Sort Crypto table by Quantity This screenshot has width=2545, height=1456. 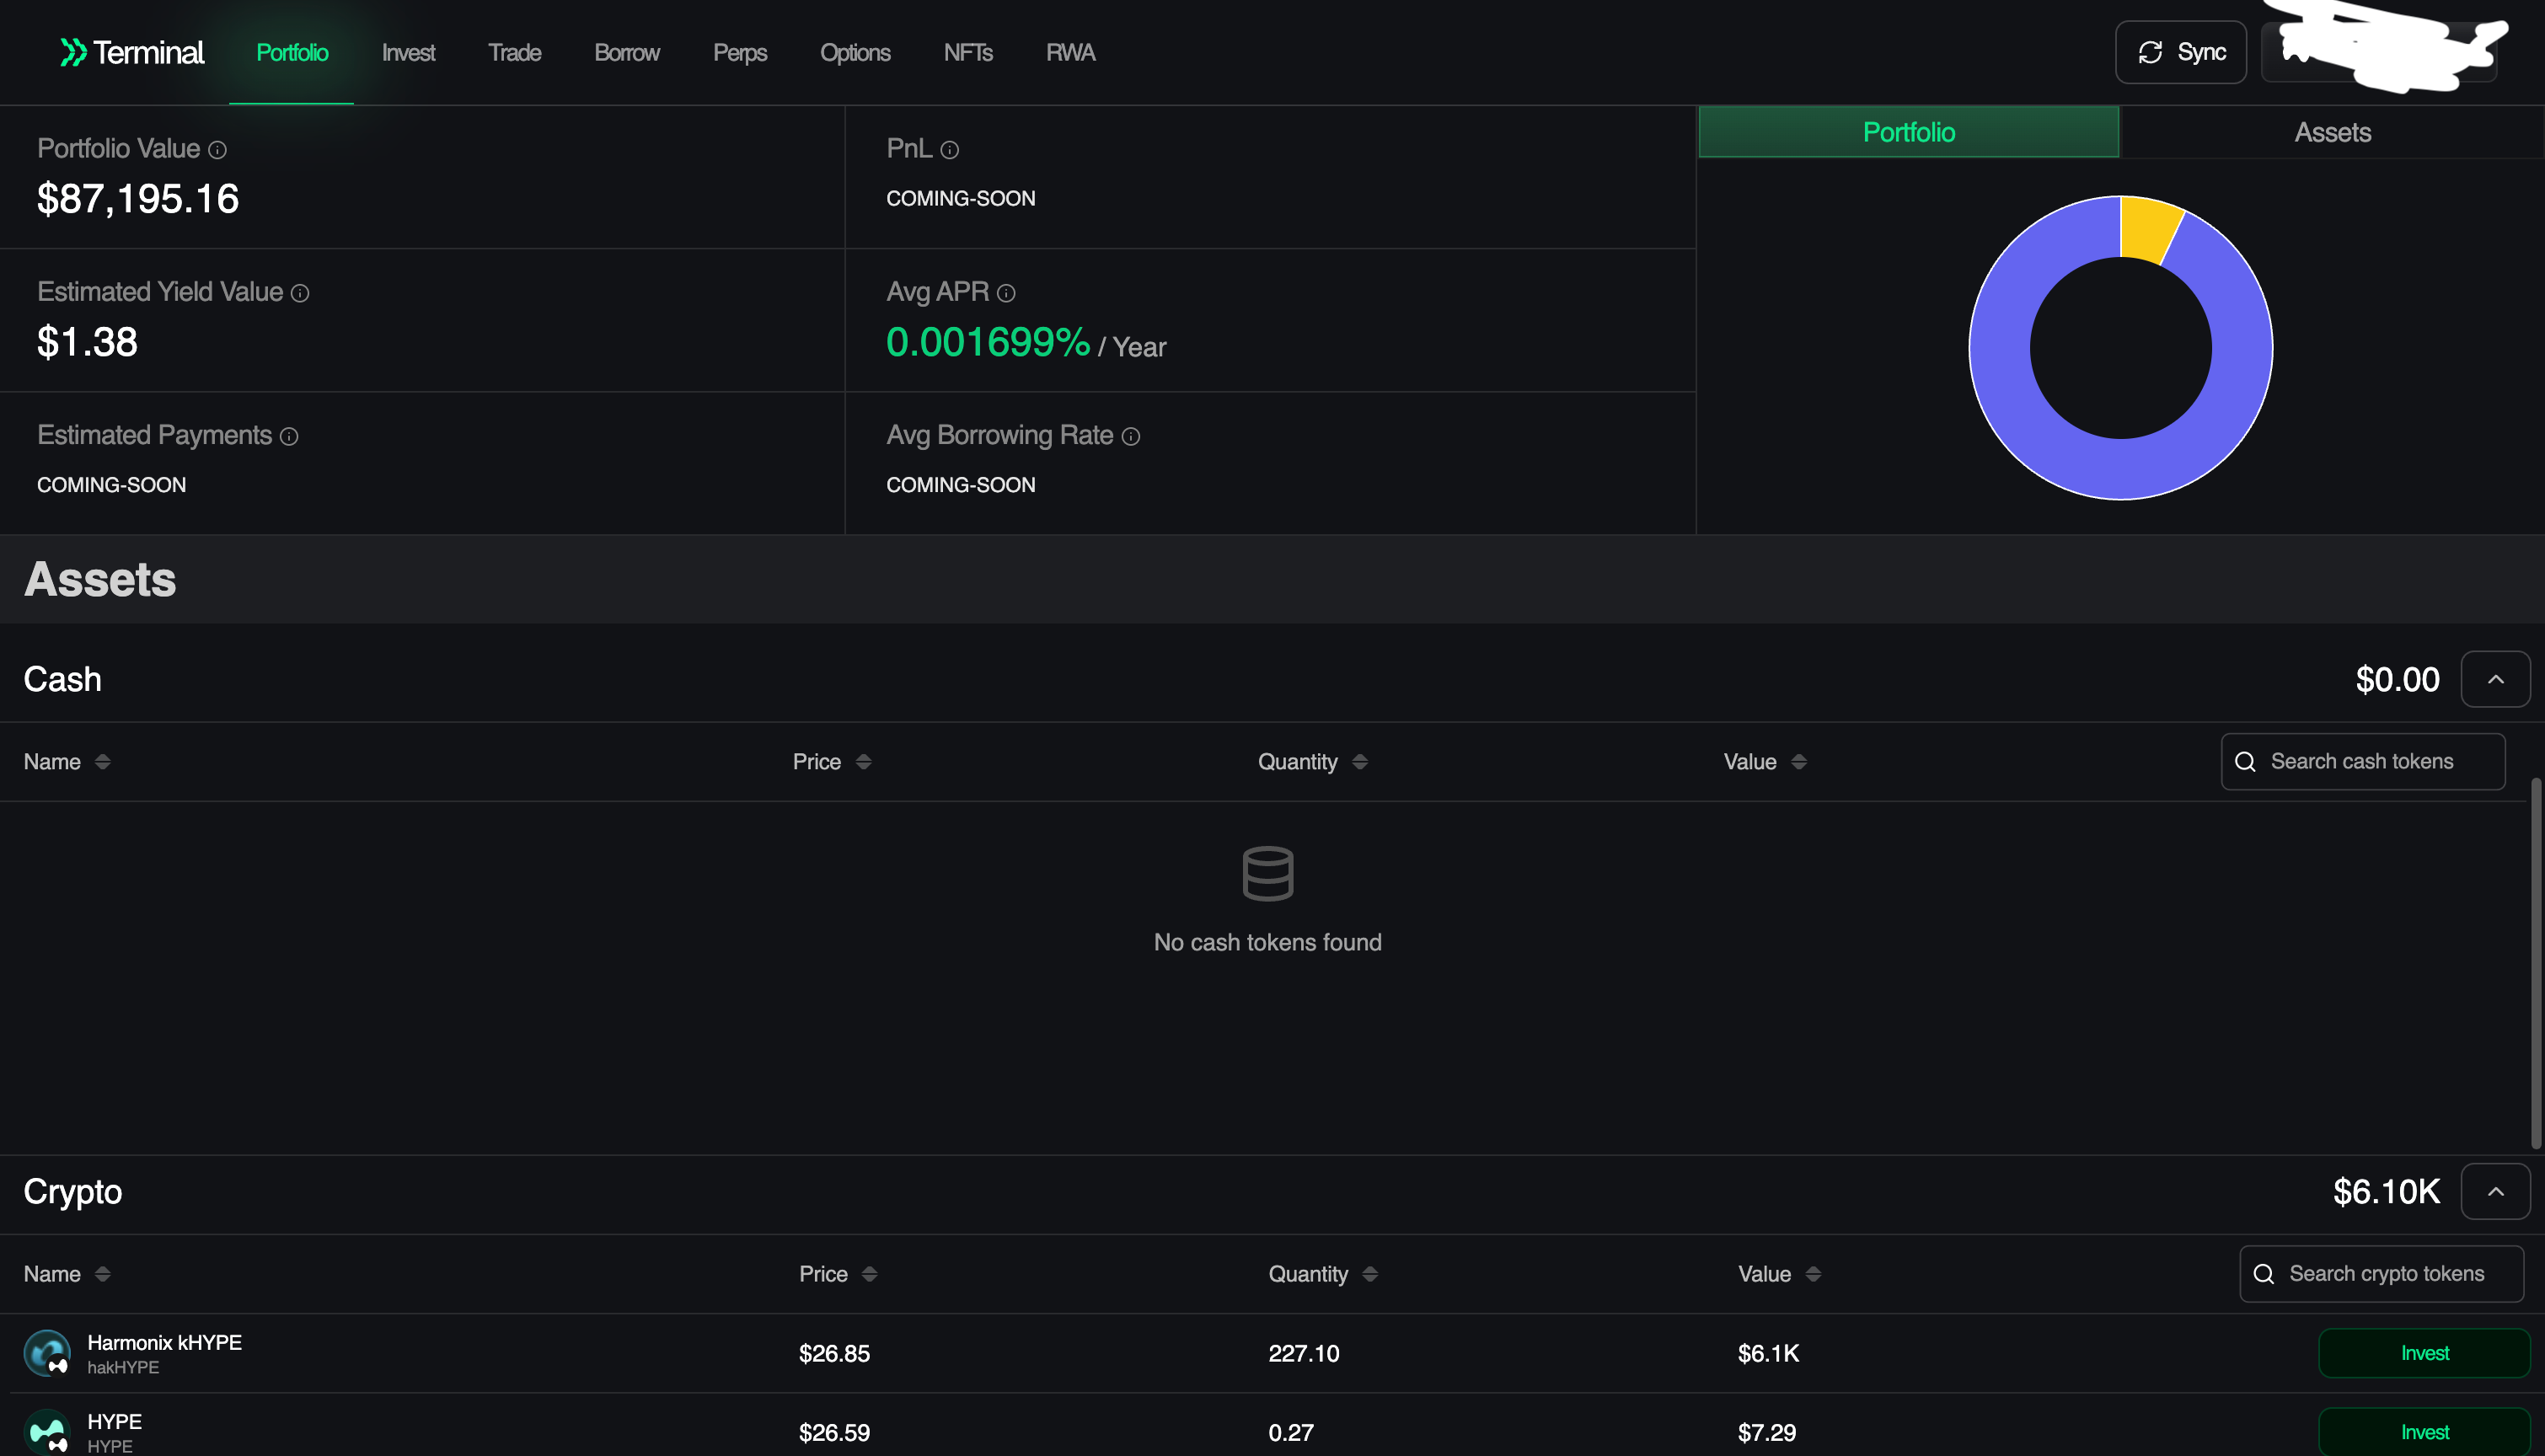pyautogui.click(x=1370, y=1274)
